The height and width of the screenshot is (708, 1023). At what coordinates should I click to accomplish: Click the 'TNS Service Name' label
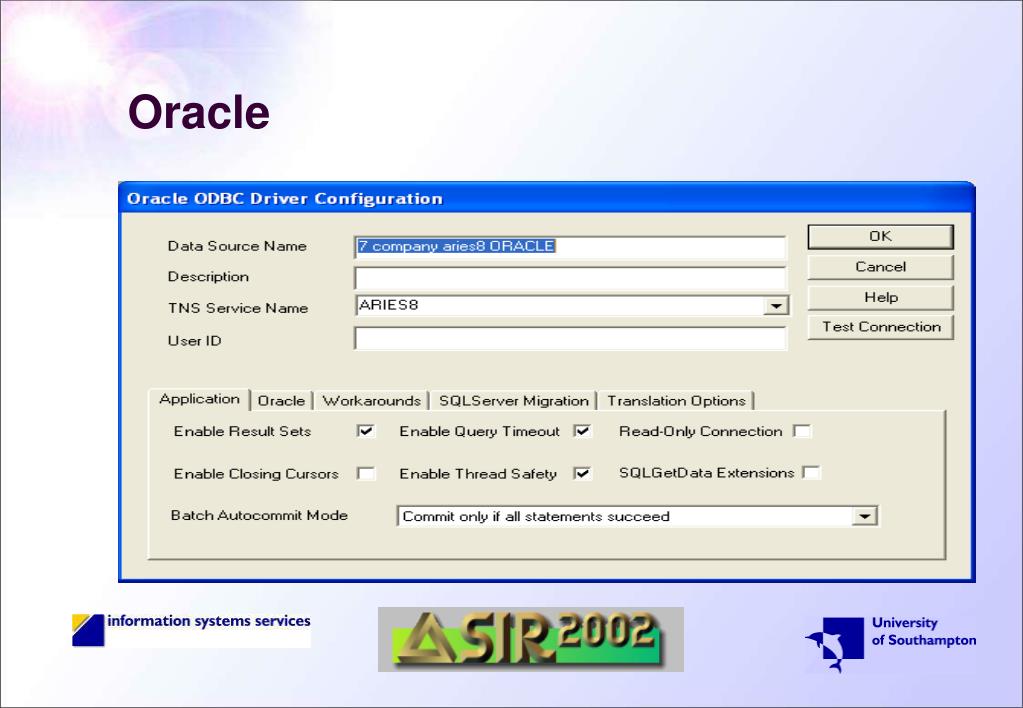click(237, 308)
